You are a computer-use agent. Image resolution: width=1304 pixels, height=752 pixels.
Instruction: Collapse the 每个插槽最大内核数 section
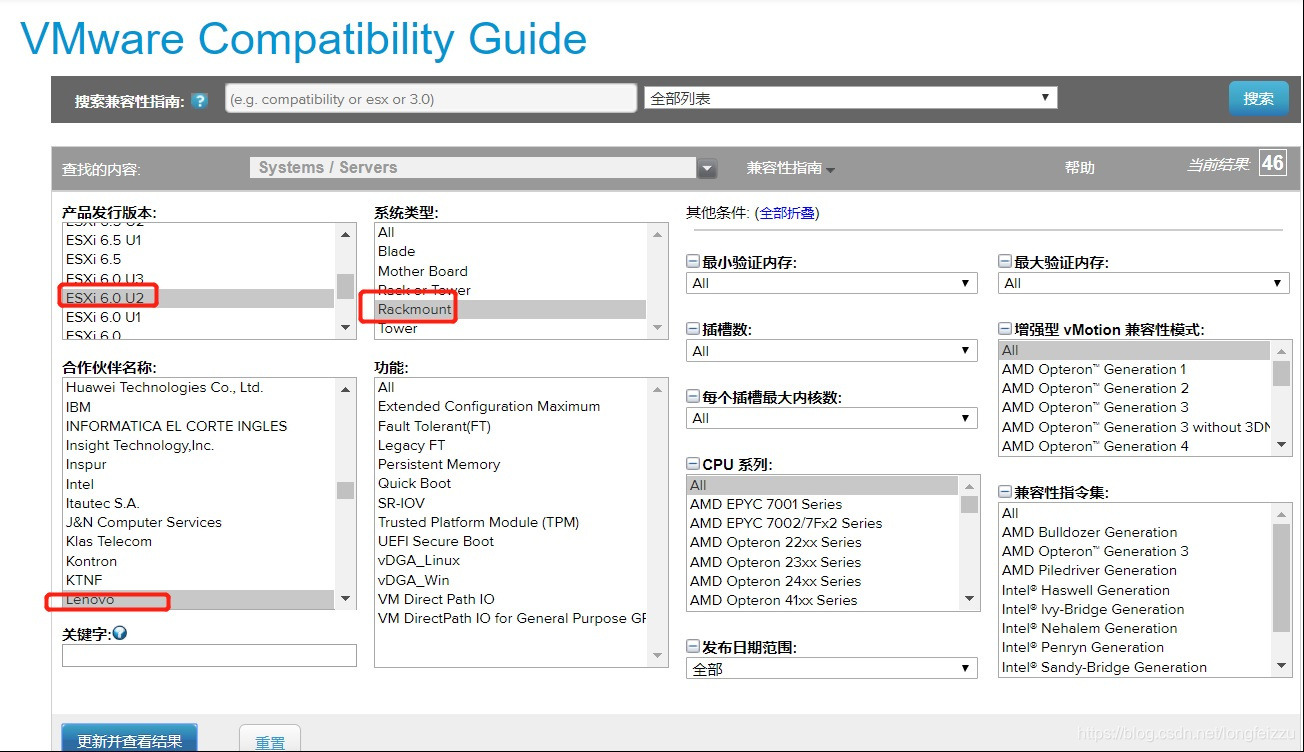pyautogui.click(x=692, y=397)
